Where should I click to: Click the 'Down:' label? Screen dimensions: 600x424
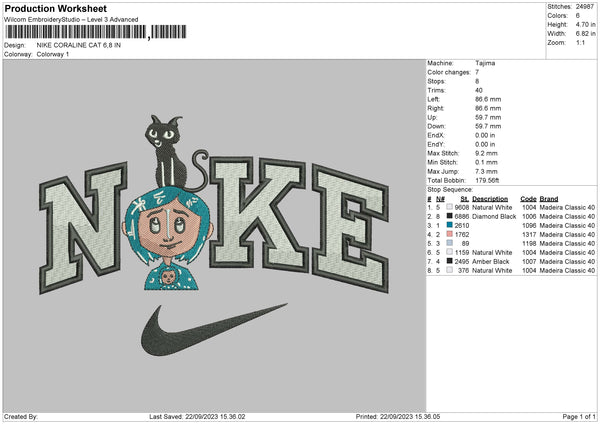436,126
